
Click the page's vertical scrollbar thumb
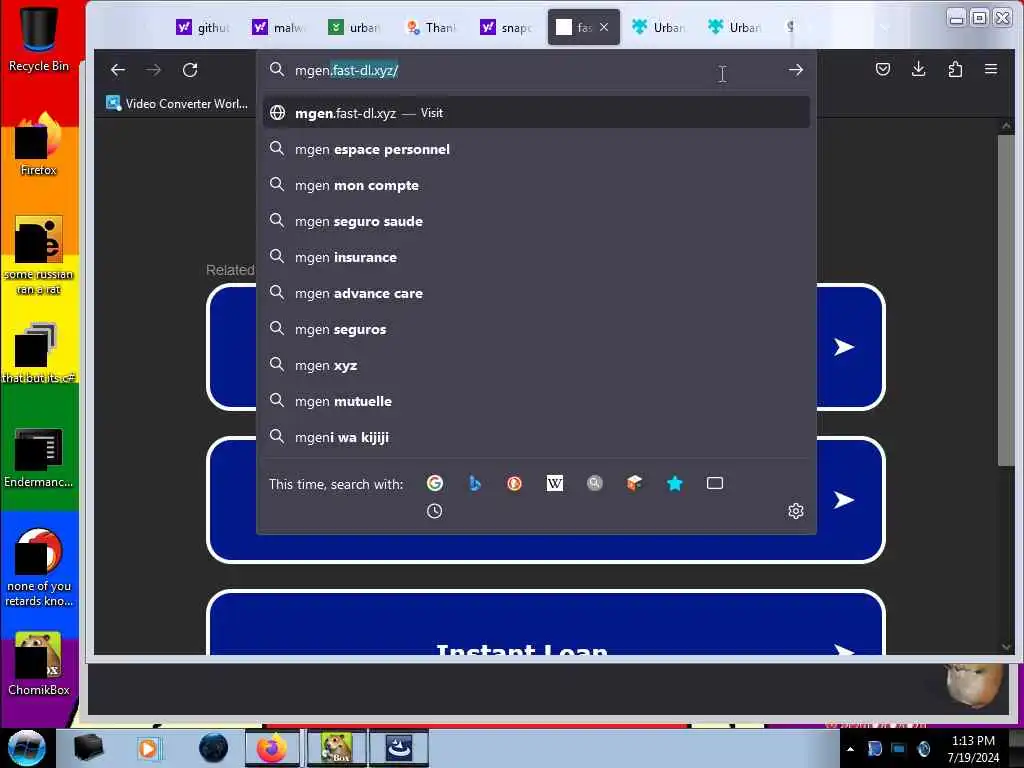[1005, 300]
